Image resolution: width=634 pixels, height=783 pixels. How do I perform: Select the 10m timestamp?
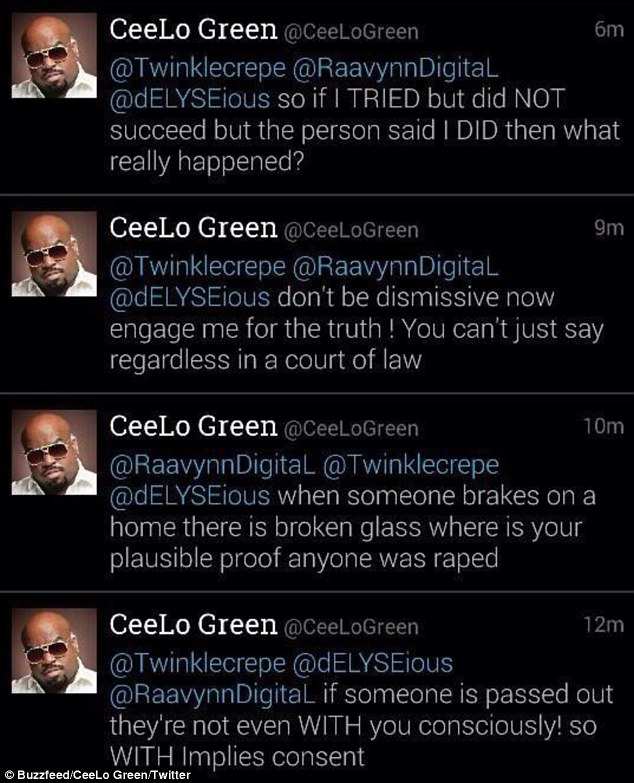pos(602,428)
